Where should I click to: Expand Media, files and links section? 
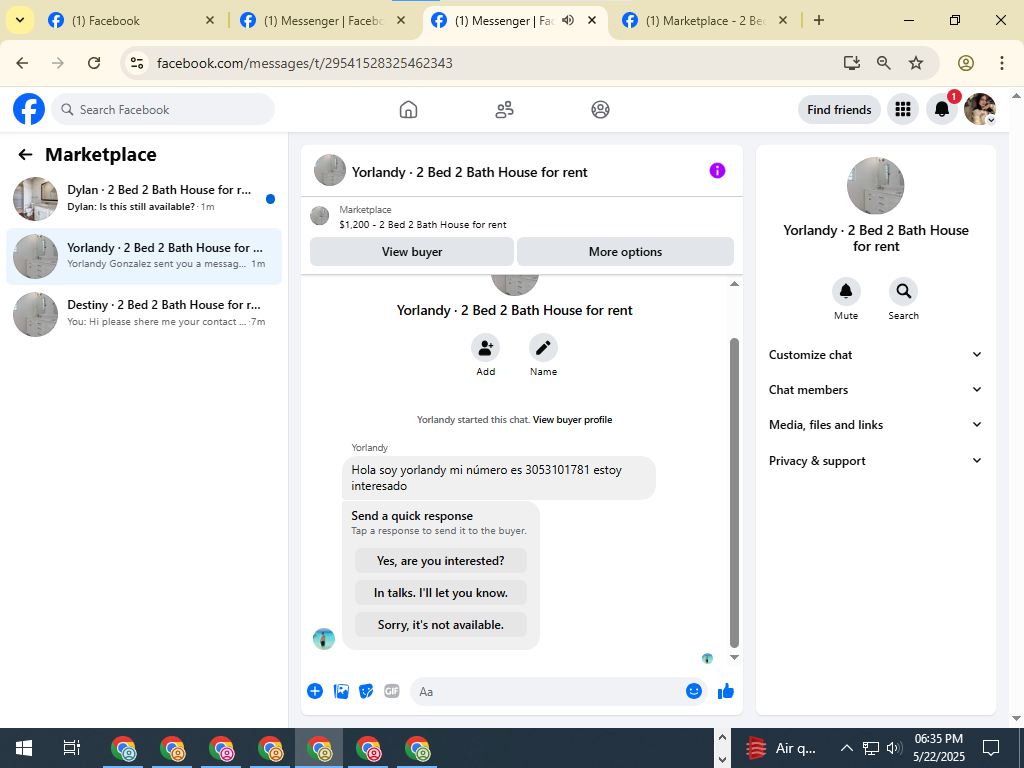point(875,424)
